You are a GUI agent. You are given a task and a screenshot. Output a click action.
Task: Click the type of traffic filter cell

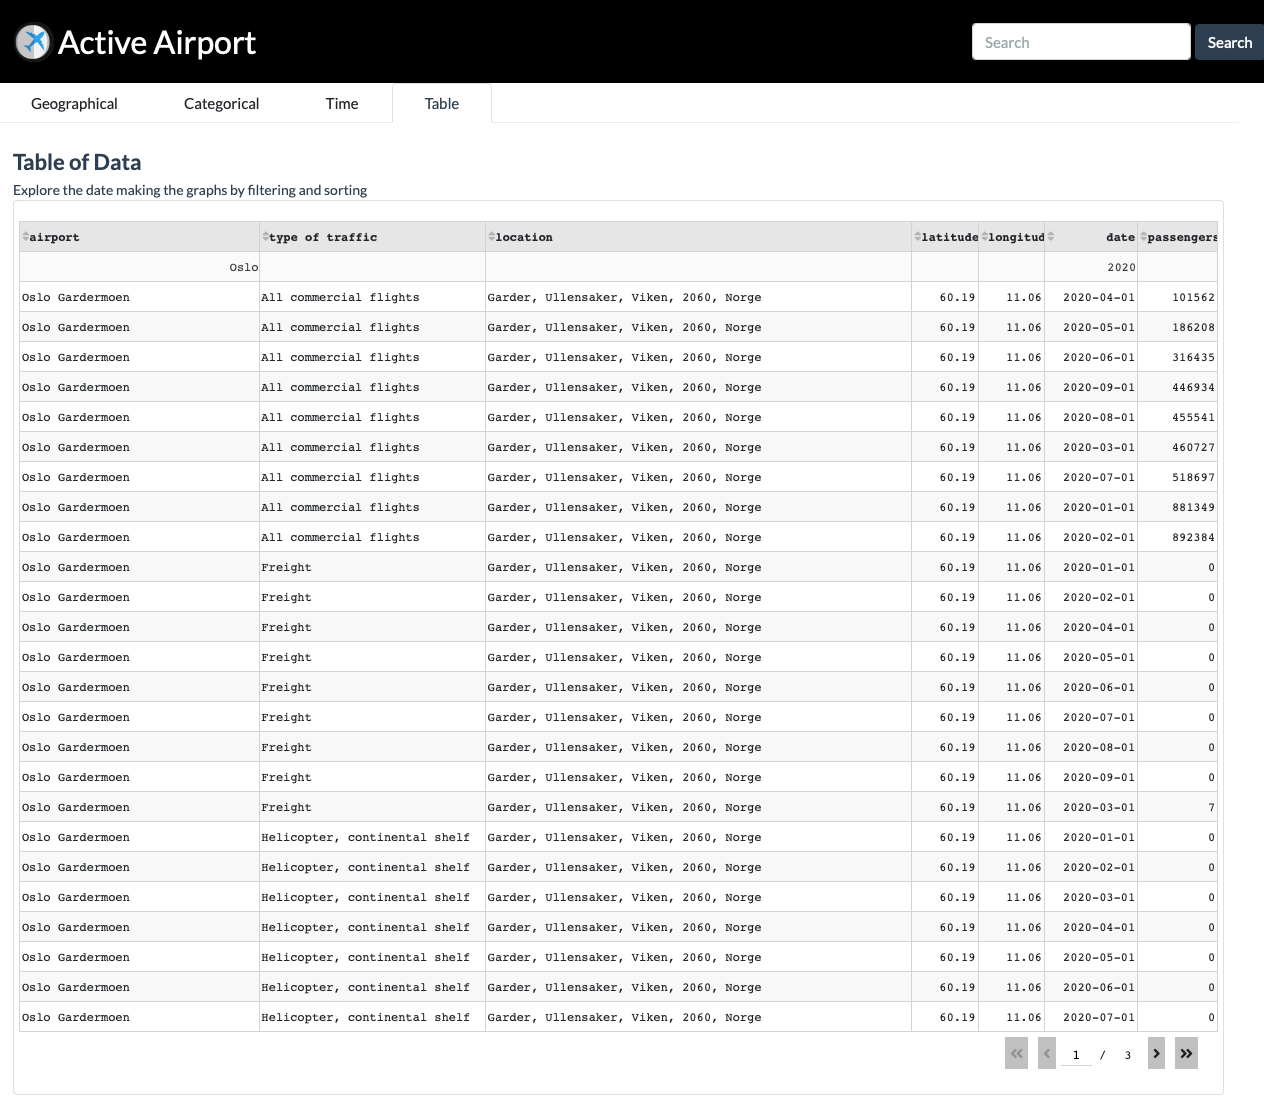click(x=372, y=267)
